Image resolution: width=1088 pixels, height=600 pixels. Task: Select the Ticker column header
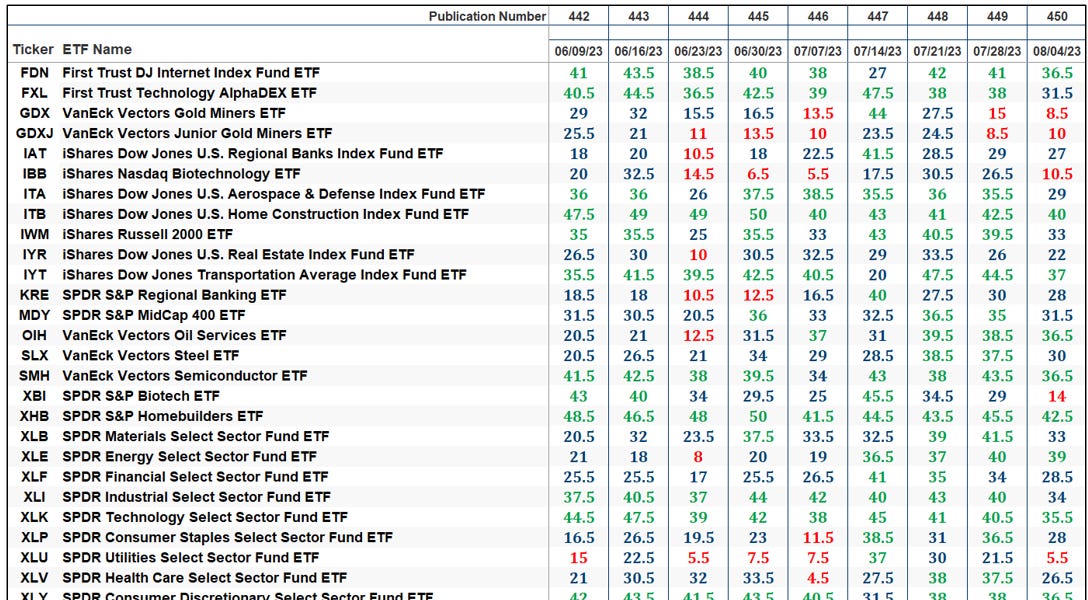33,50
